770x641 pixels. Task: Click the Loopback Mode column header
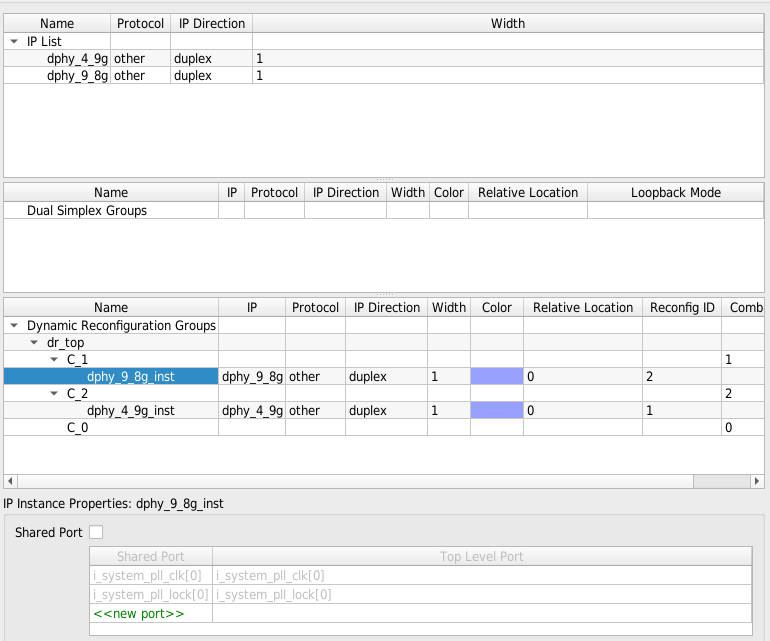[x=676, y=193]
